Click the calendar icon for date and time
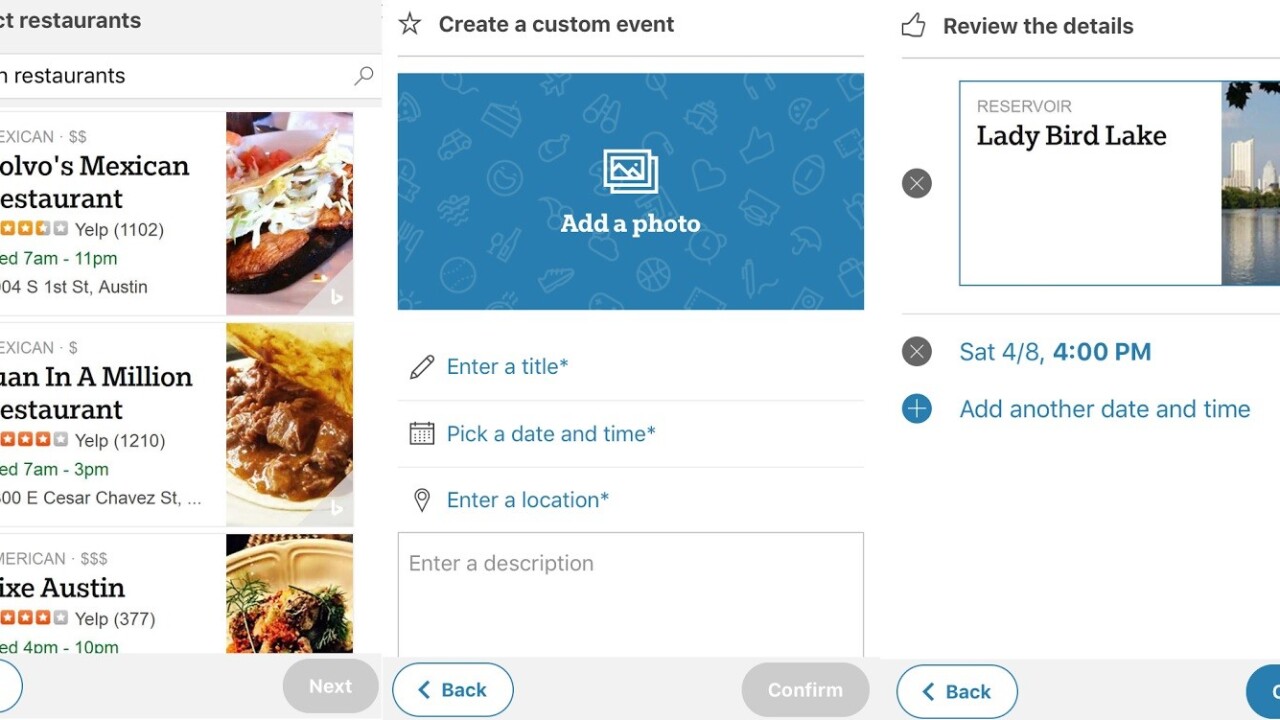This screenshot has height=720, width=1280. (422, 434)
